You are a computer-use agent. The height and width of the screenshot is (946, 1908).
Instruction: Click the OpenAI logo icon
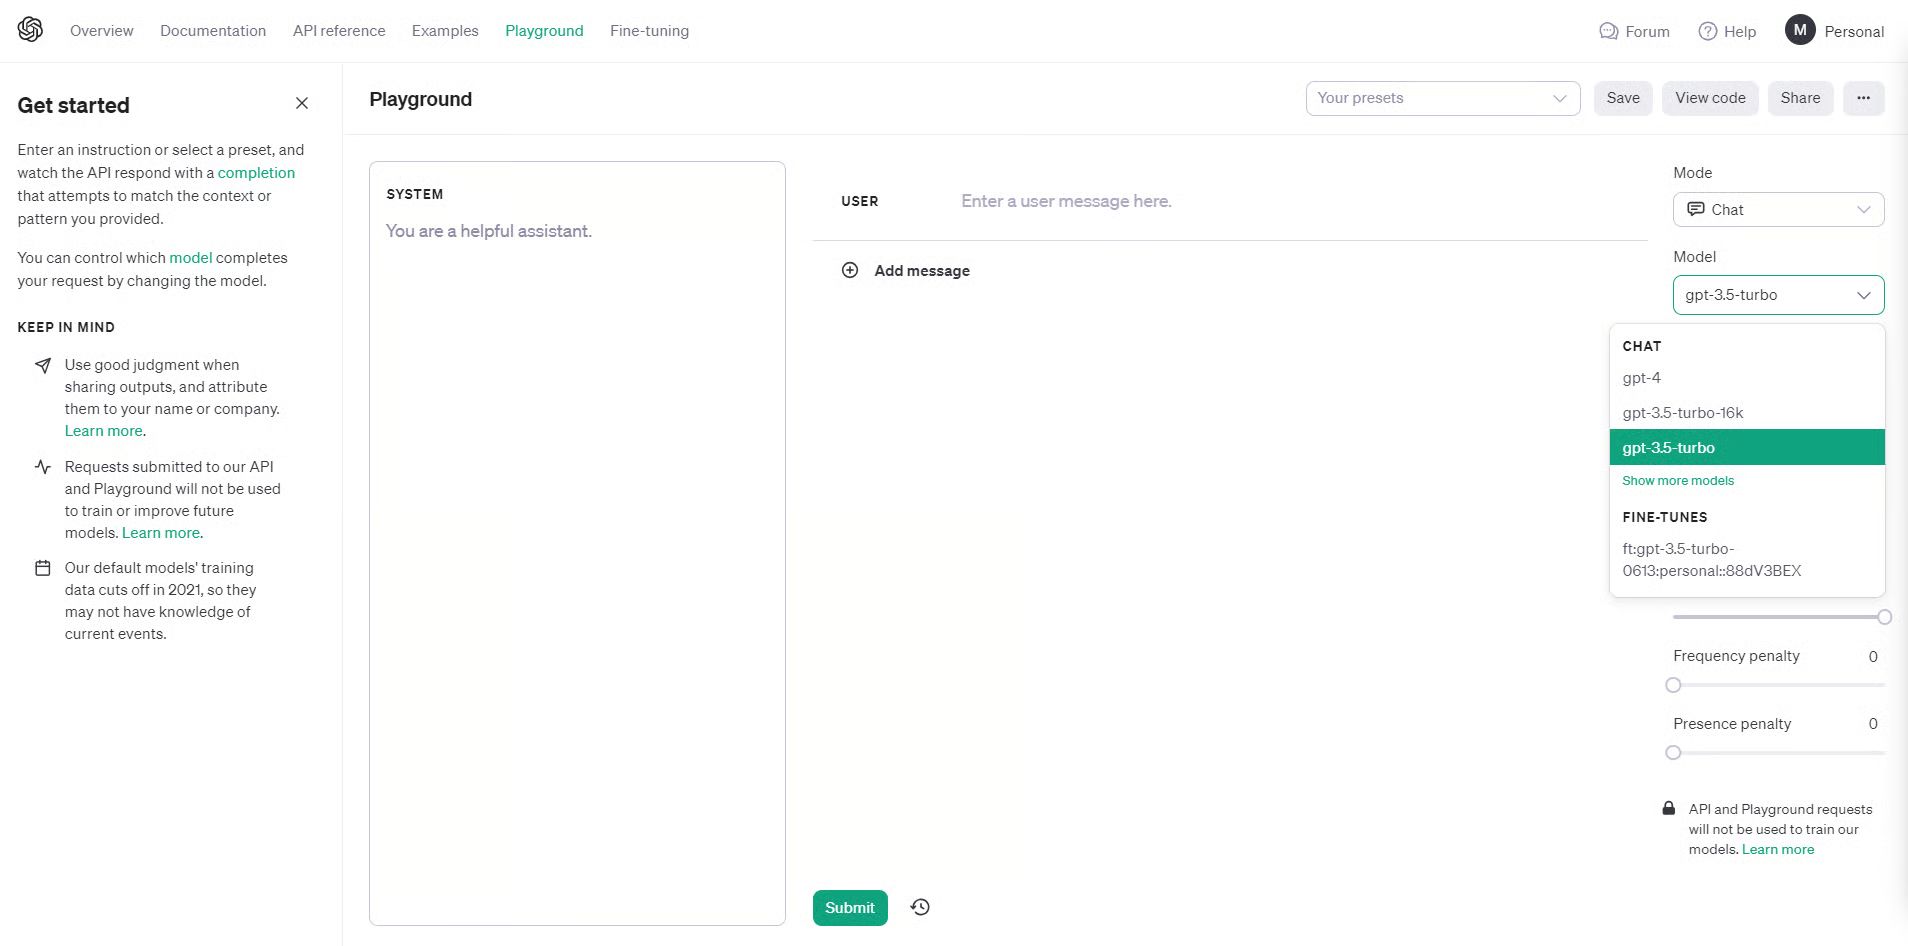click(x=30, y=30)
